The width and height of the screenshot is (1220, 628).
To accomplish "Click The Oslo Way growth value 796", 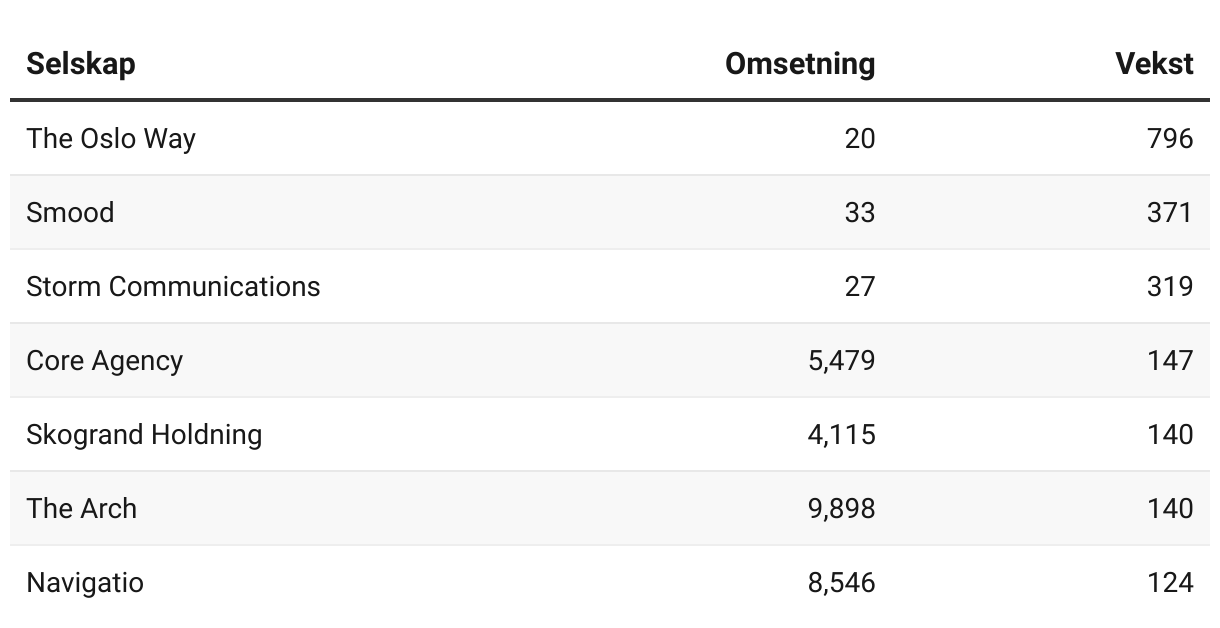I will [1170, 138].
